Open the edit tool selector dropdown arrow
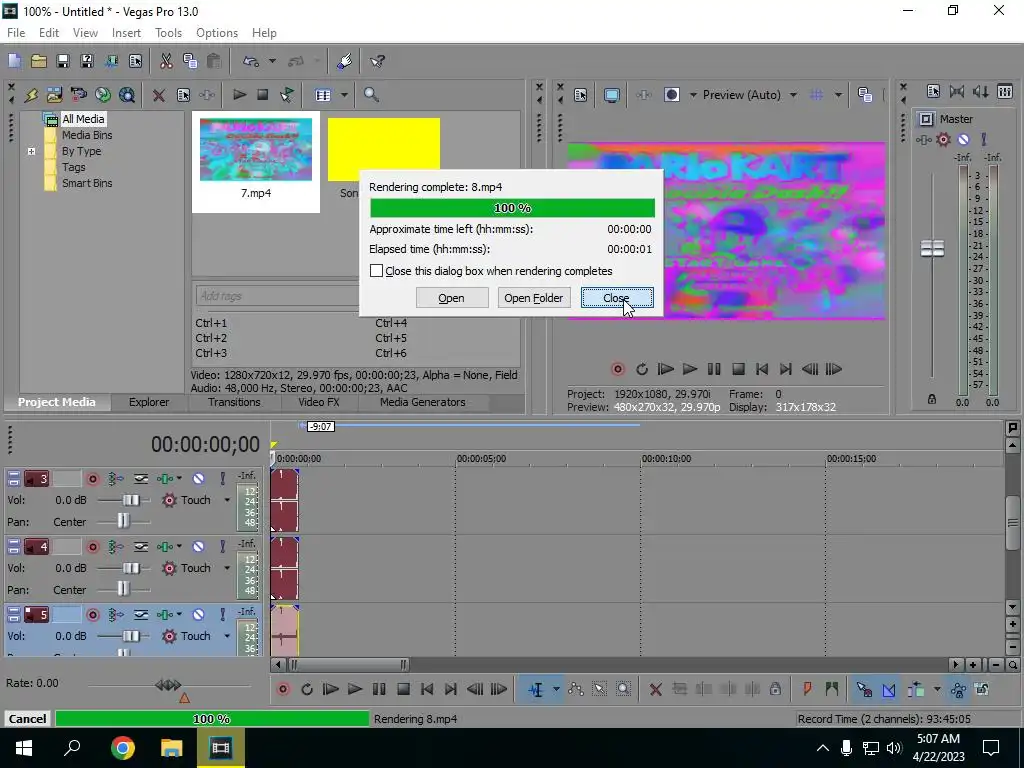This screenshot has width=1024, height=768. pyautogui.click(x=556, y=690)
